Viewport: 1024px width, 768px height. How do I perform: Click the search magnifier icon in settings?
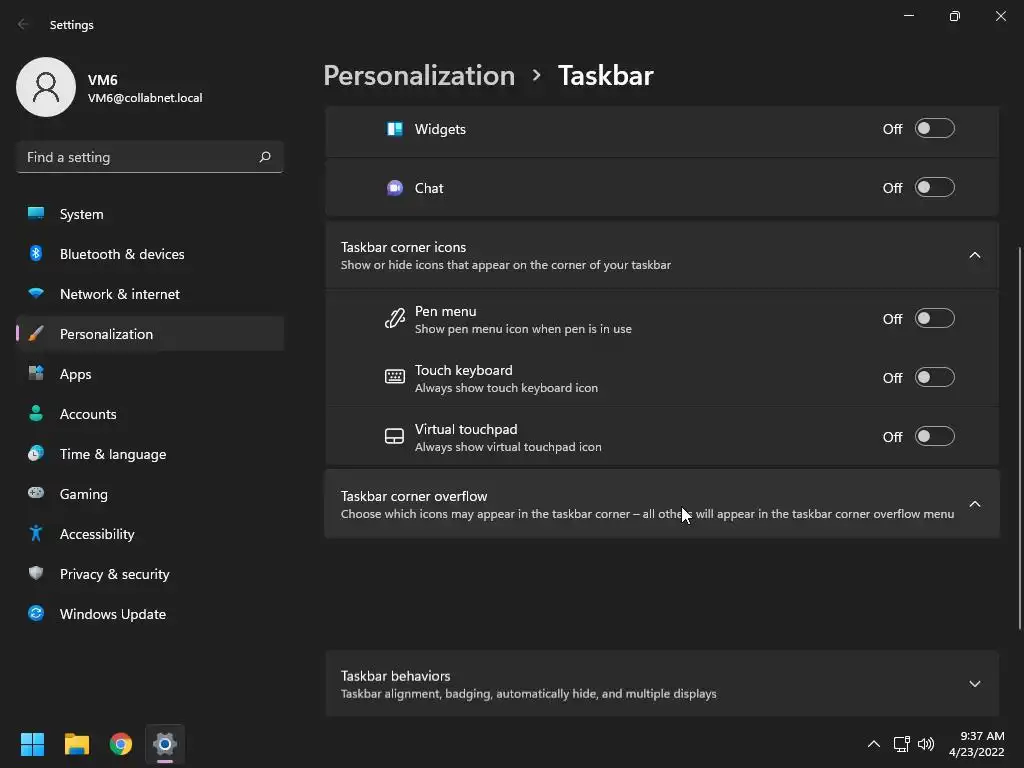tap(265, 157)
